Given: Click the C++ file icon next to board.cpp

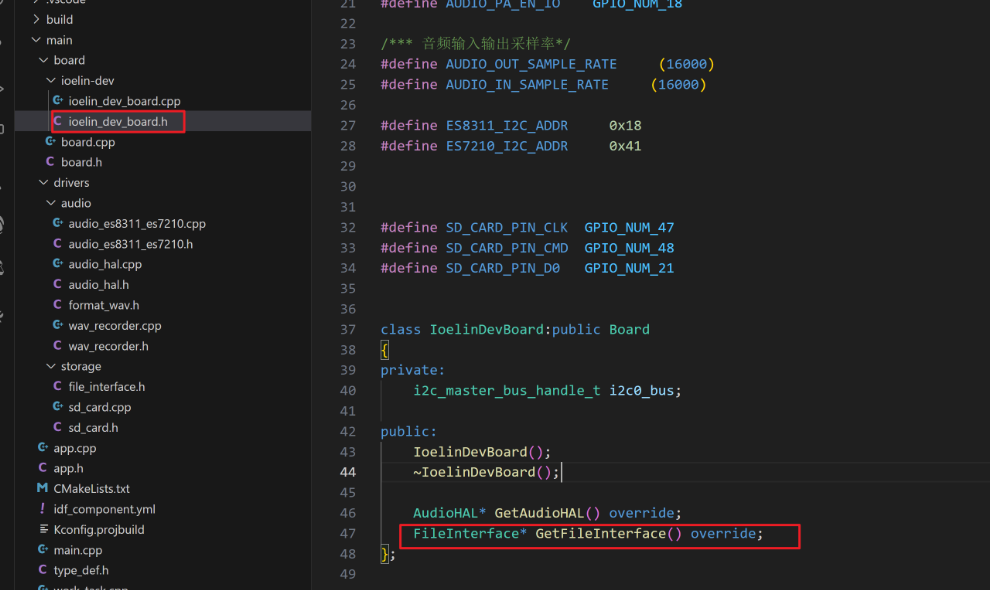Looking at the screenshot, I should 50,141.
